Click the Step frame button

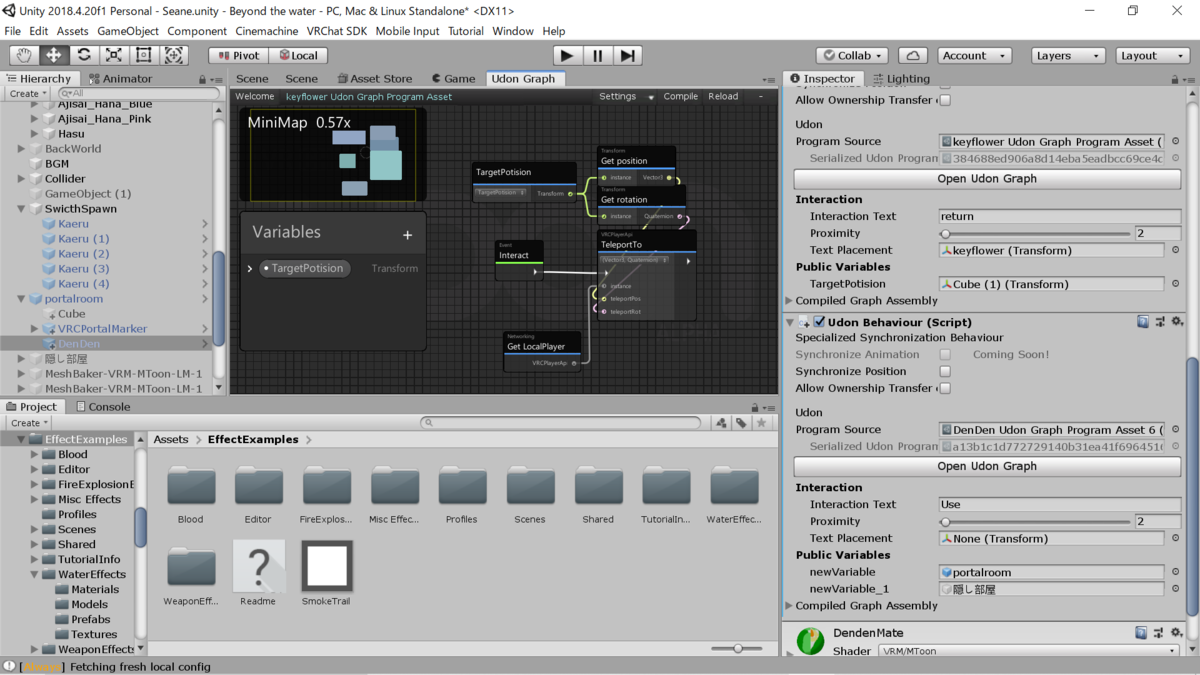(x=628, y=55)
